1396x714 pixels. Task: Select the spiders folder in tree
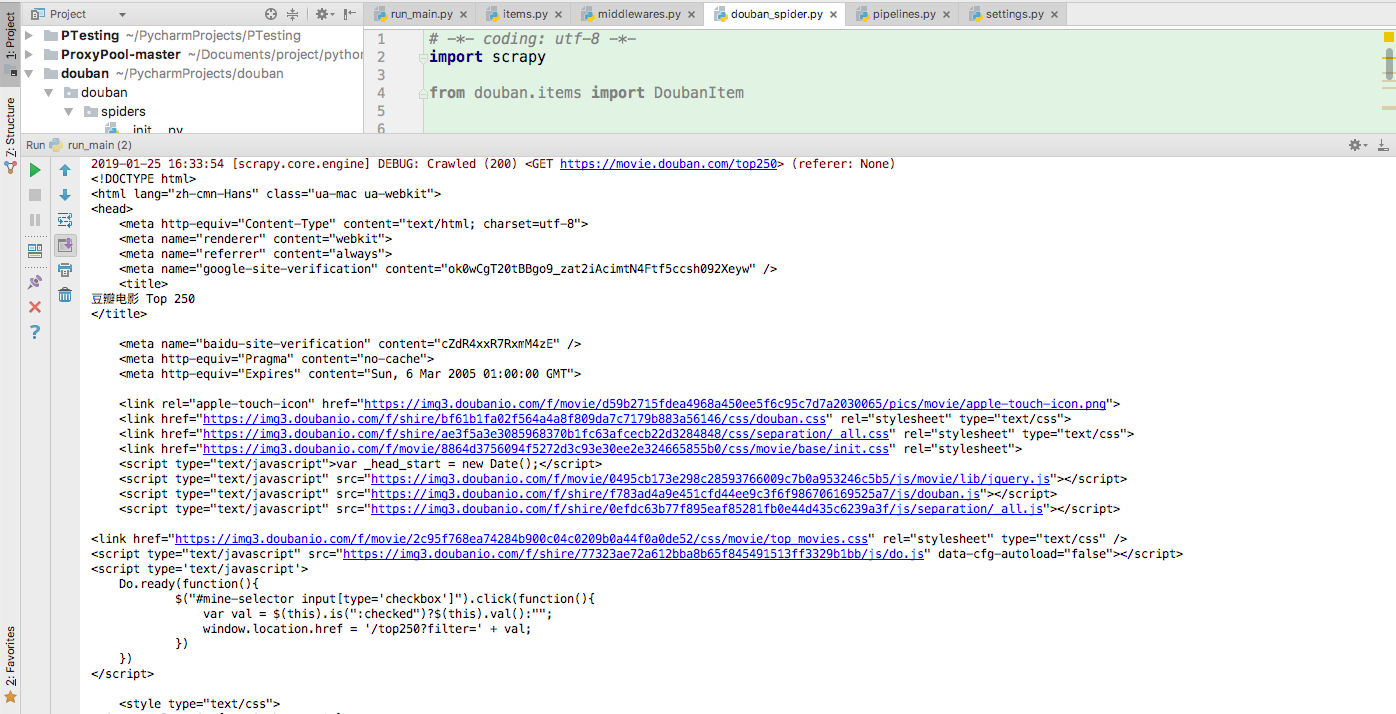[123, 111]
